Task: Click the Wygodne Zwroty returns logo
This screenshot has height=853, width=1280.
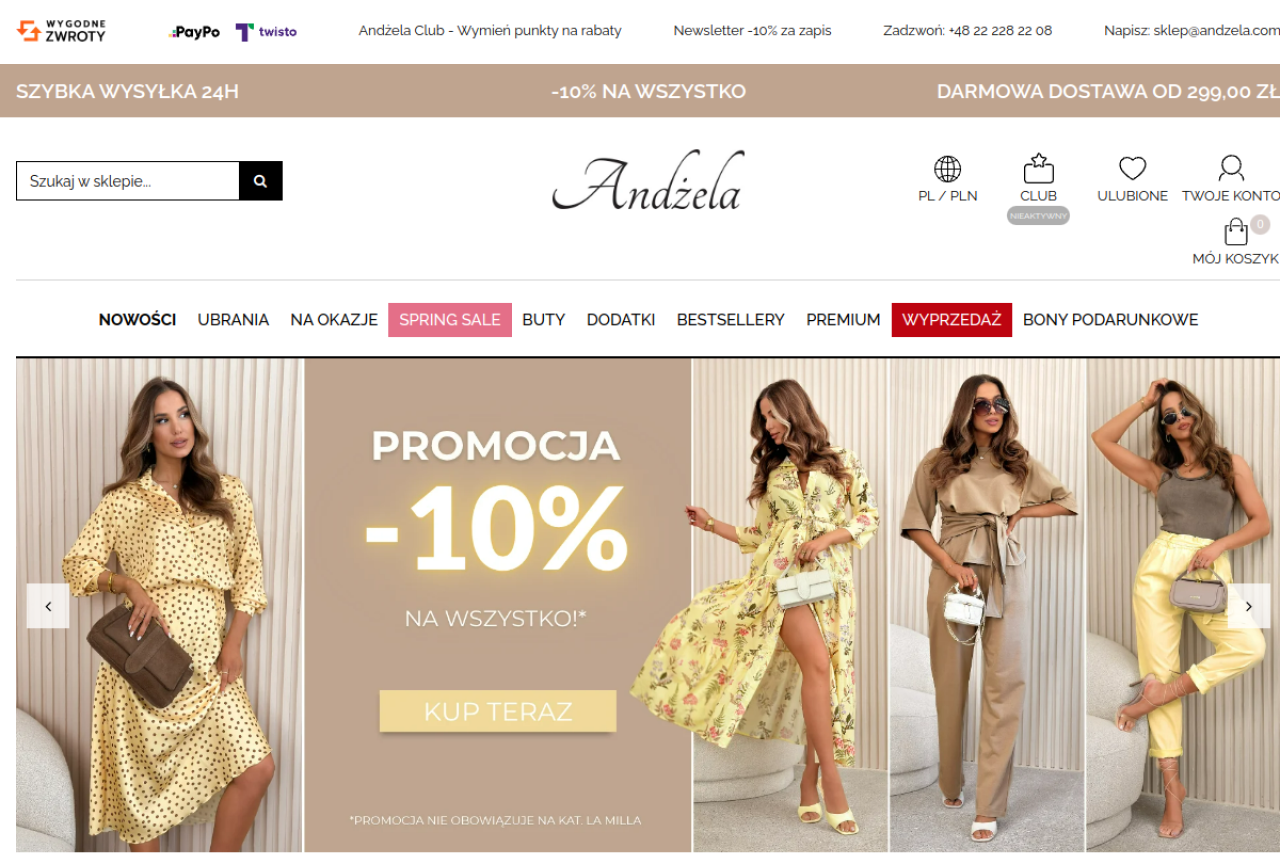Action: 61,31
